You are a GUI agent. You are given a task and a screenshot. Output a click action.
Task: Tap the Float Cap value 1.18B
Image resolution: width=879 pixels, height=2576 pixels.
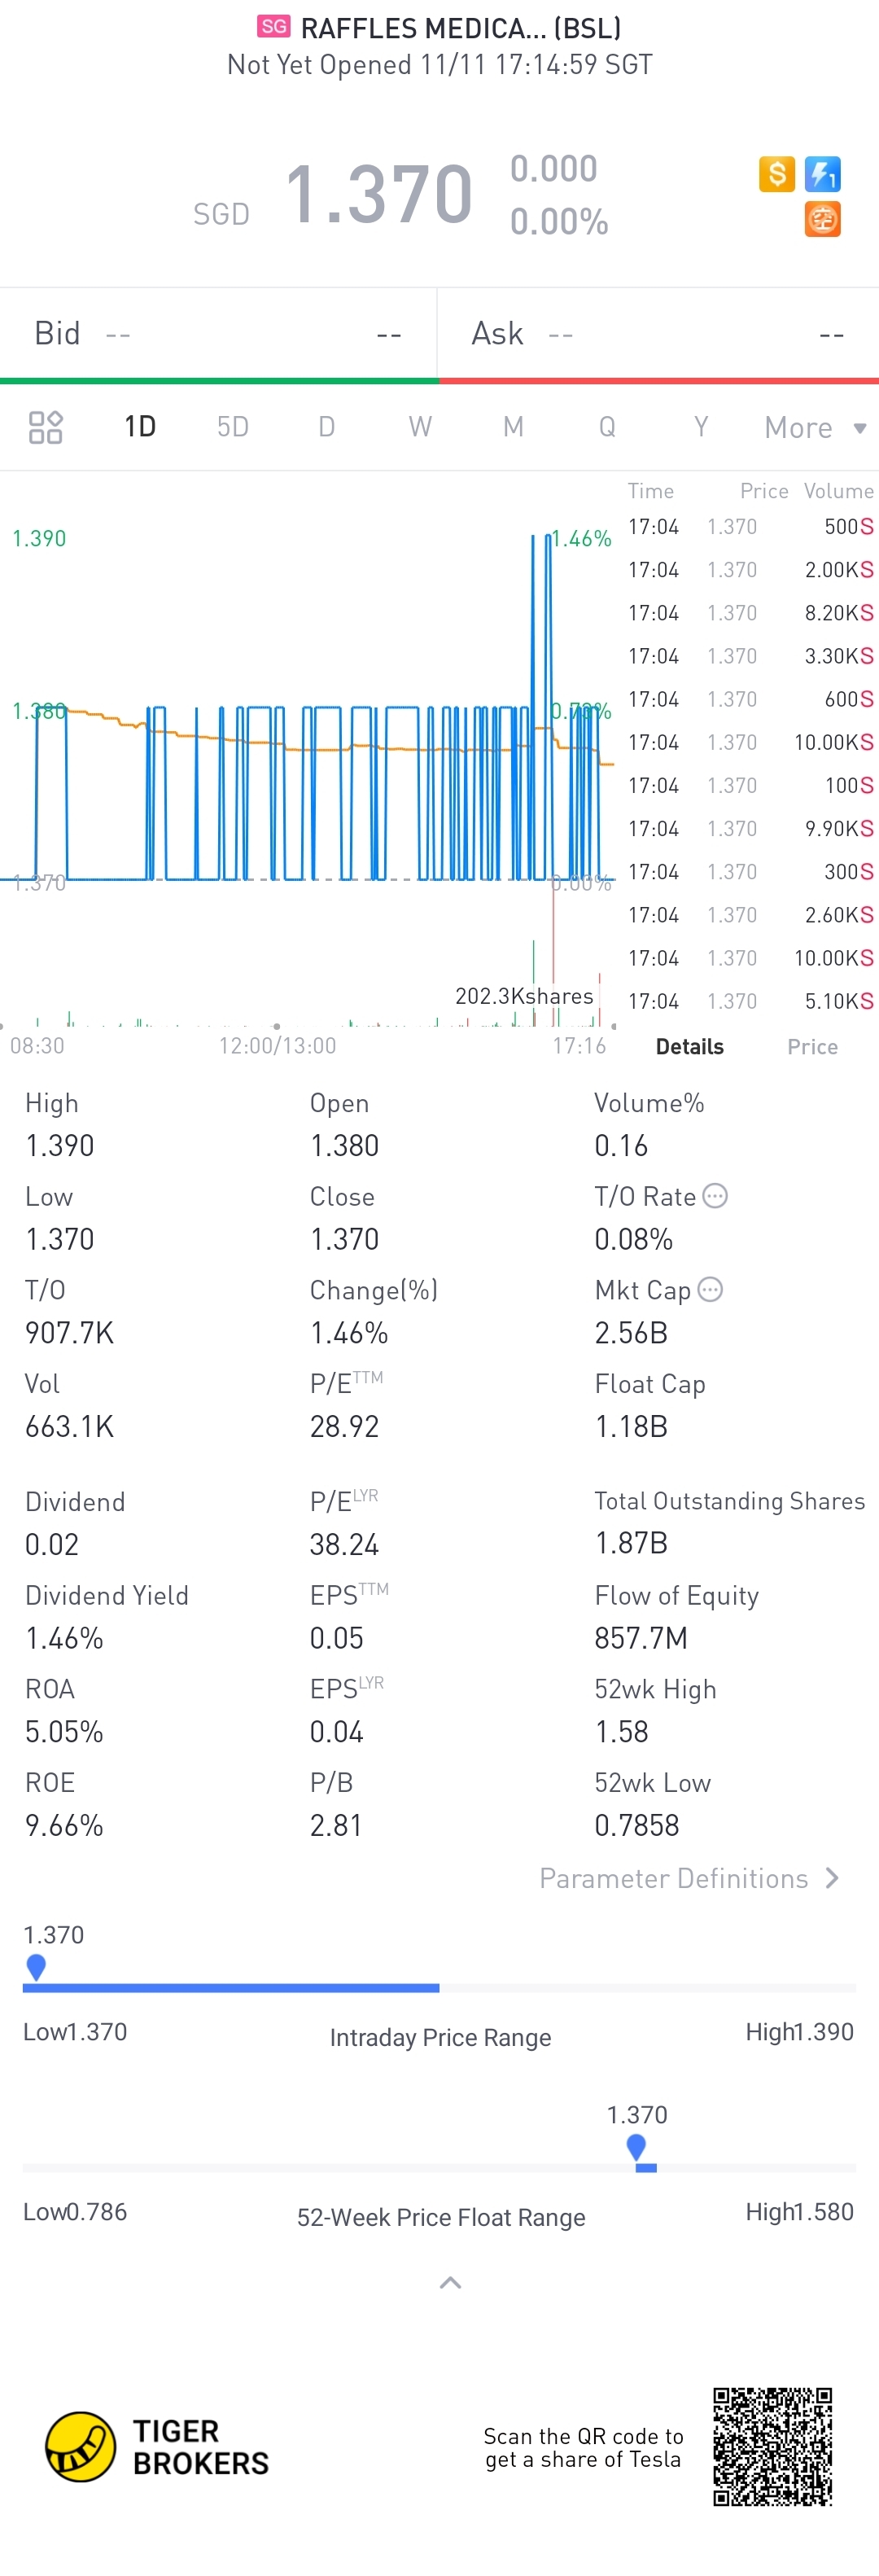tap(631, 1427)
